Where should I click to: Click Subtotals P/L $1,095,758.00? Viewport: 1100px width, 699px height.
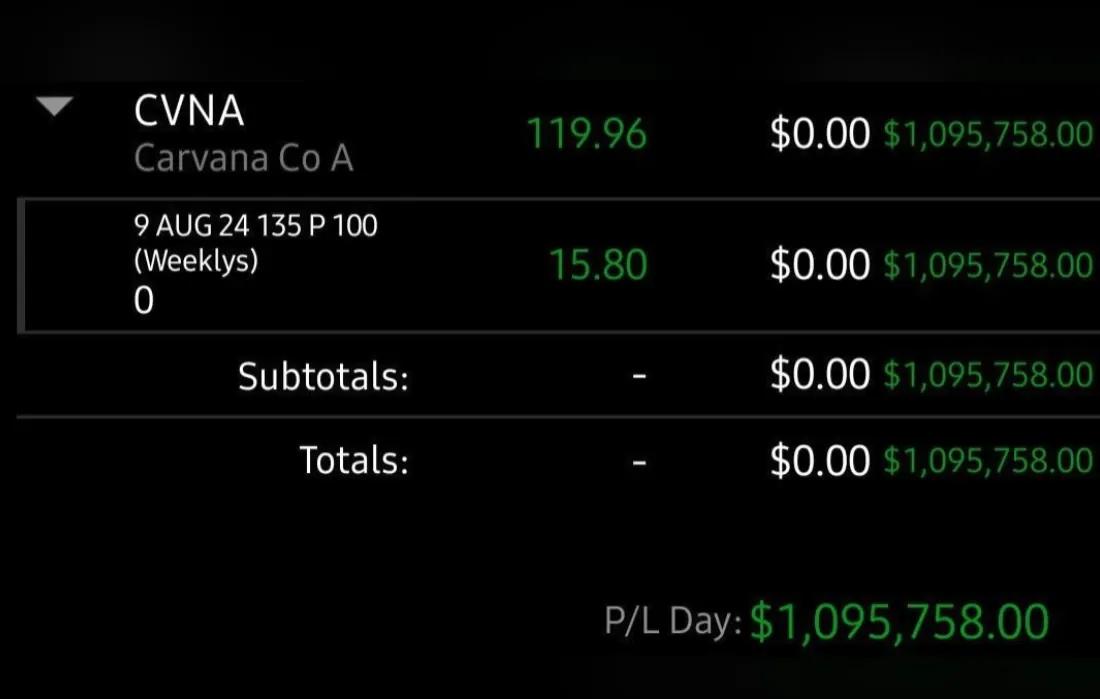click(x=988, y=375)
